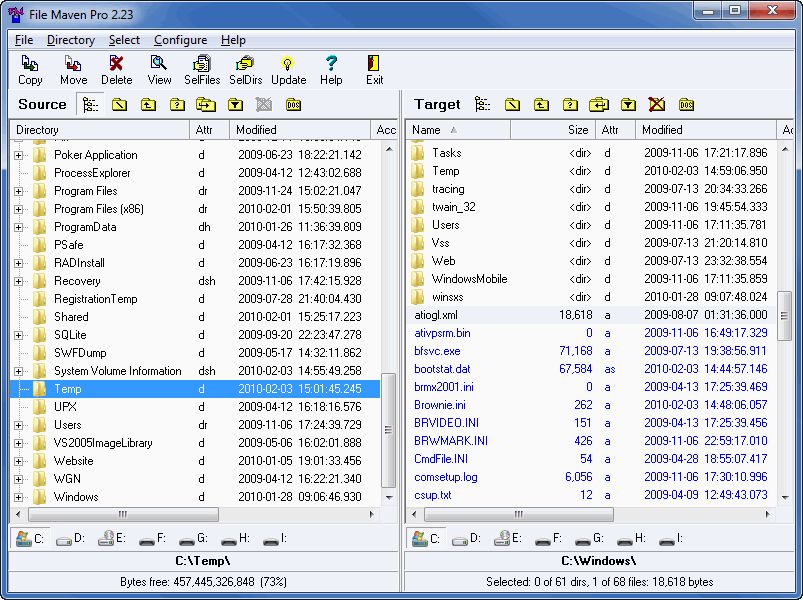The width and height of the screenshot is (803, 600).
Task: Switch Source pane to drive D:
Action: (70, 539)
